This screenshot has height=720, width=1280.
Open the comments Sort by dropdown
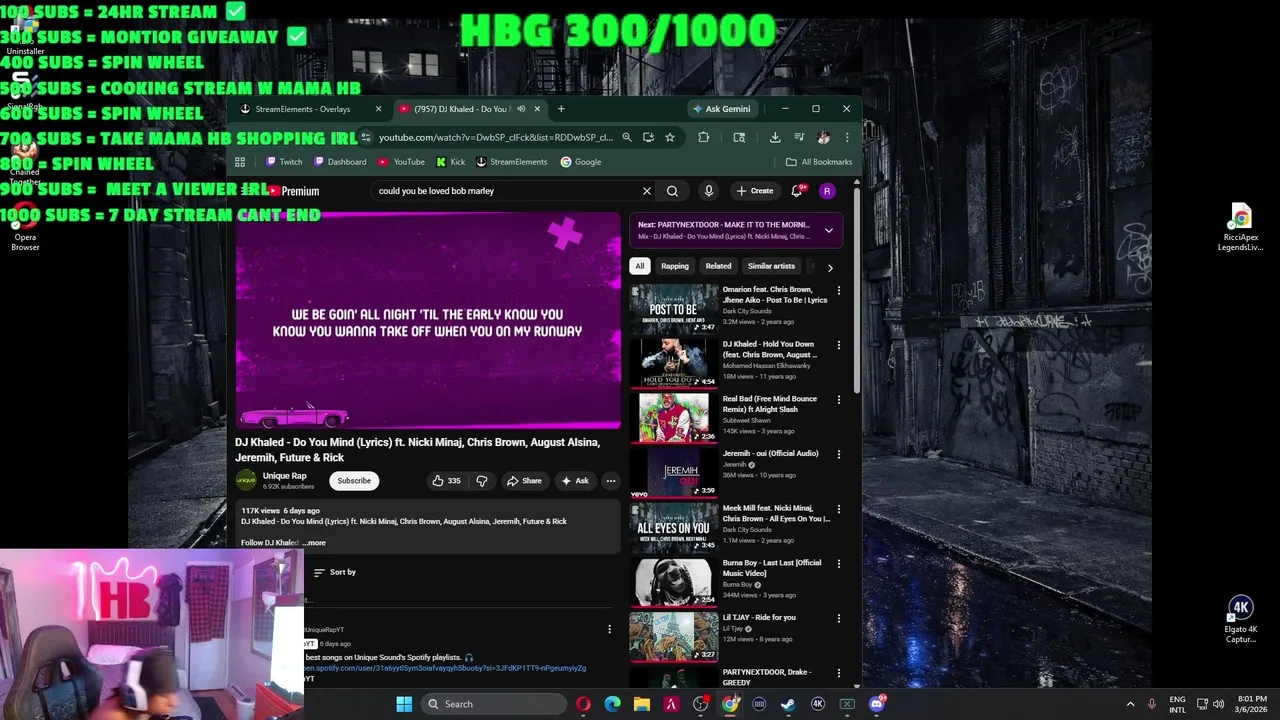[334, 572]
